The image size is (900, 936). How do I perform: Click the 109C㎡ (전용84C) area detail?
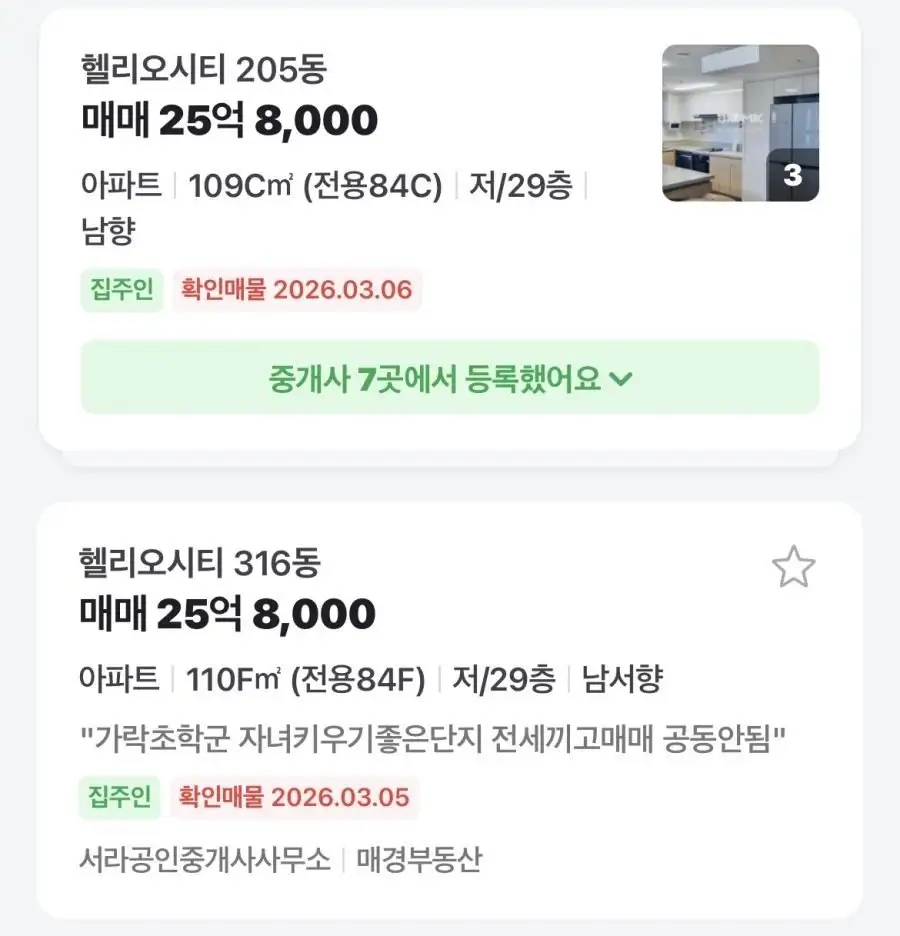[315, 186]
